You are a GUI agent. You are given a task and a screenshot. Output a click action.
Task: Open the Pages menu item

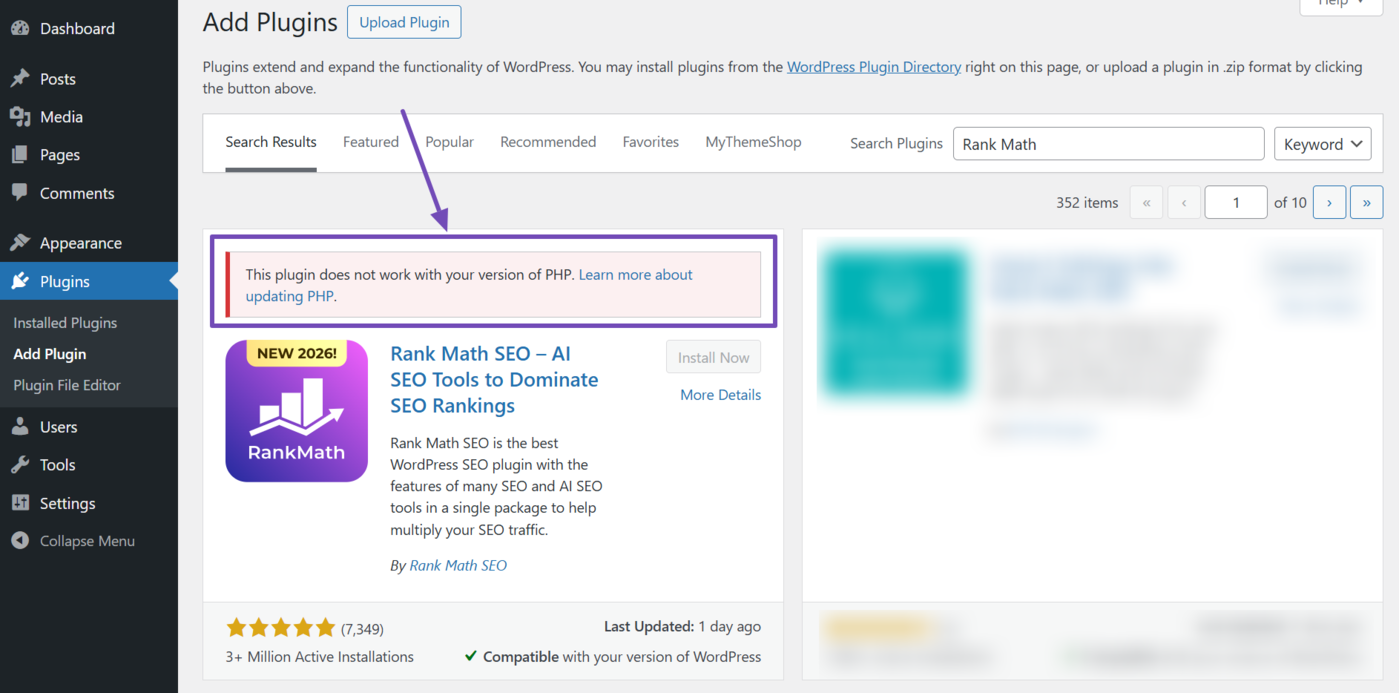(x=89, y=155)
